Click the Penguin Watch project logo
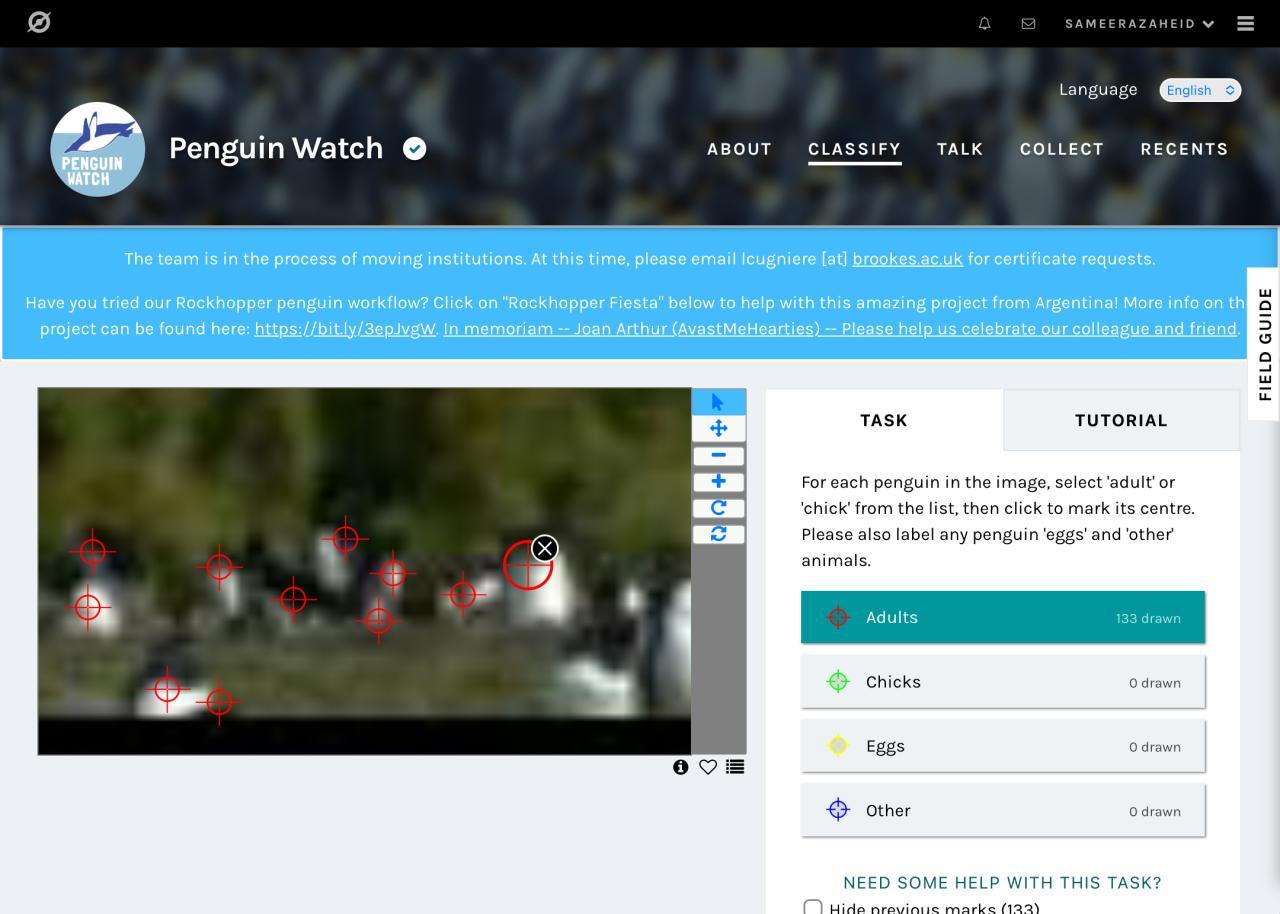The image size is (1280, 914). (x=98, y=149)
